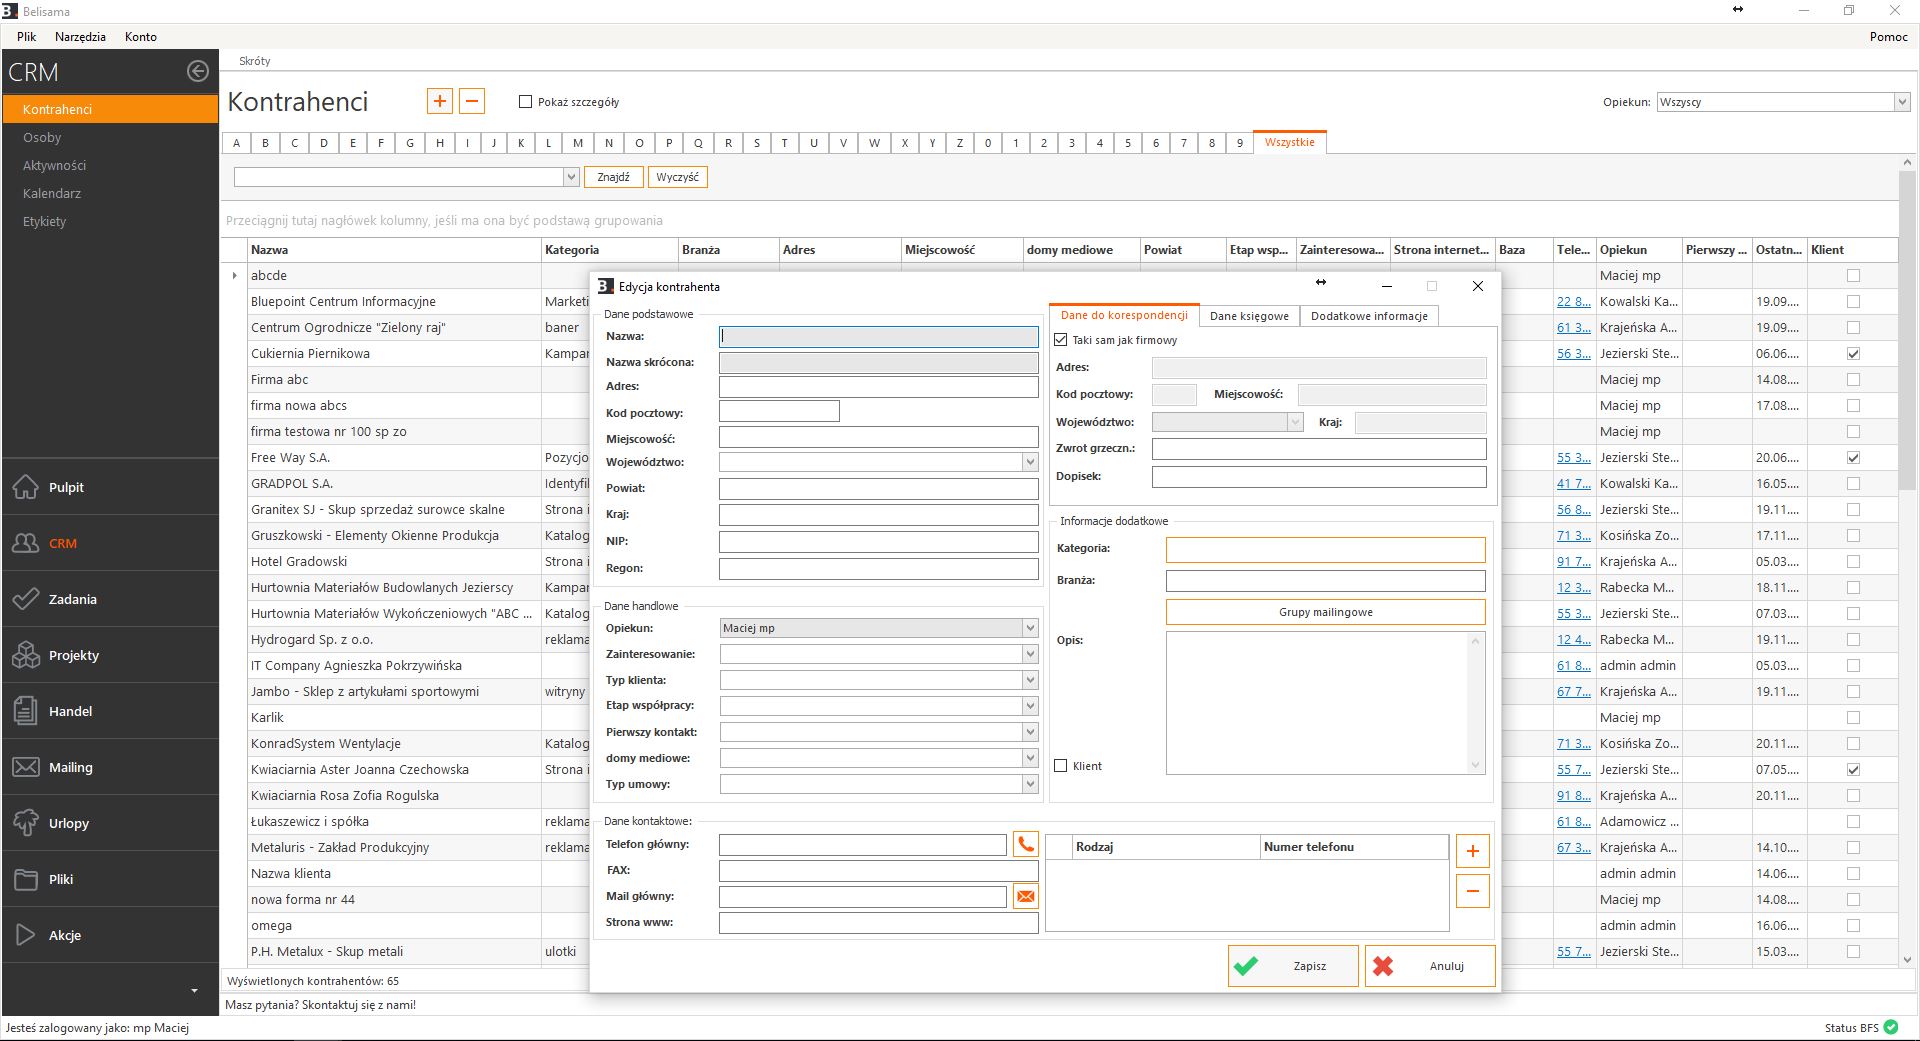Open the Narzędzia menu
Image resolution: width=1920 pixels, height=1041 pixels.
pos(80,37)
